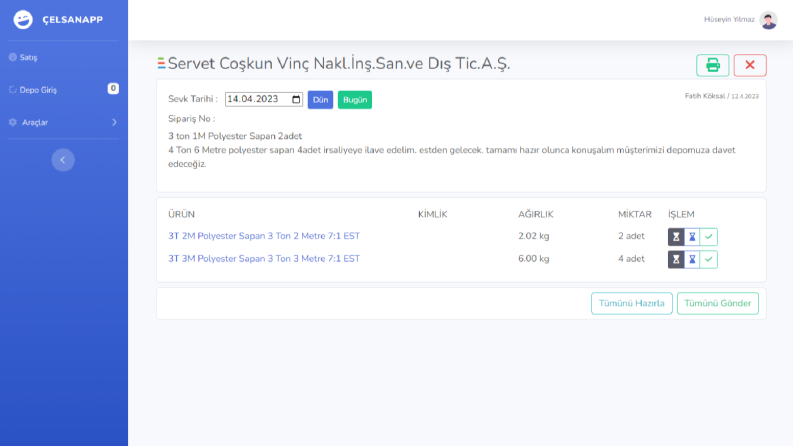Click the Fatih Köksal / 12.4.2023 note
Screen dimensions: 793x446
pyautogui.click(x=722, y=96)
